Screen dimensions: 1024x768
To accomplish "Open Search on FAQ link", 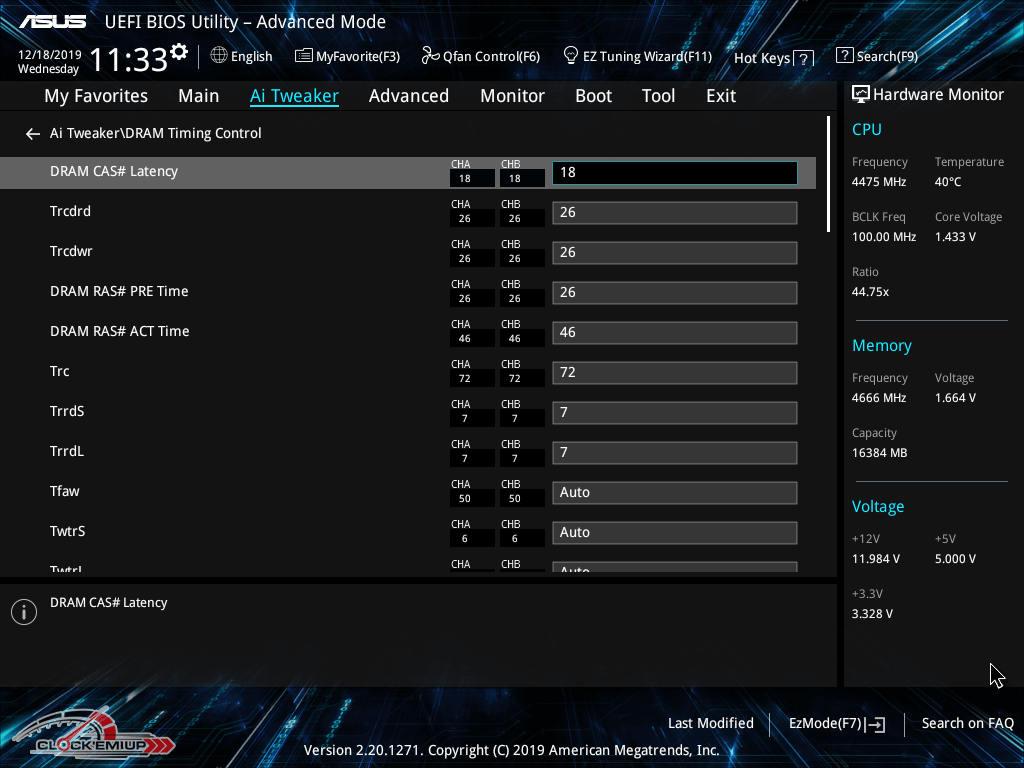I will tap(967, 723).
